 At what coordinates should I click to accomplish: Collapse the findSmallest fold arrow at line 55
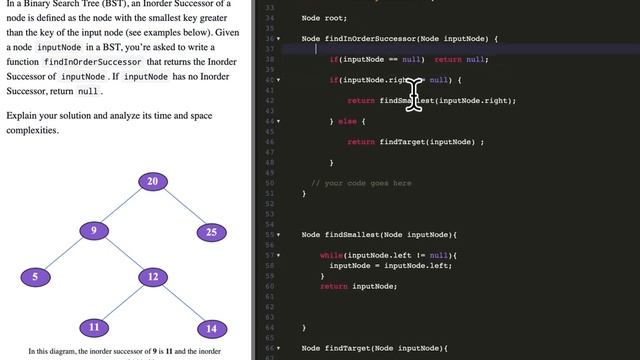278,235
